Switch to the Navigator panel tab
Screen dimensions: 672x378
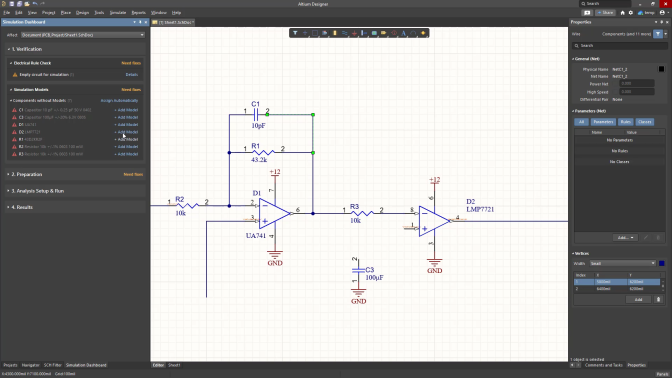pyautogui.click(x=30, y=365)
